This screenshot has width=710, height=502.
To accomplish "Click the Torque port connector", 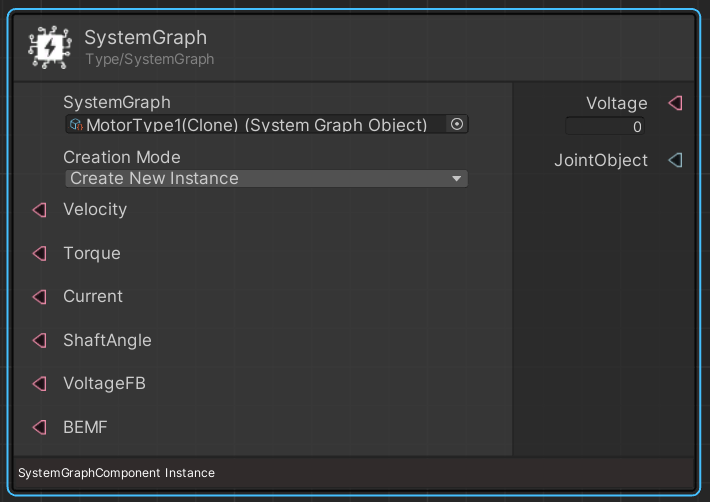I will pos(40,253).
